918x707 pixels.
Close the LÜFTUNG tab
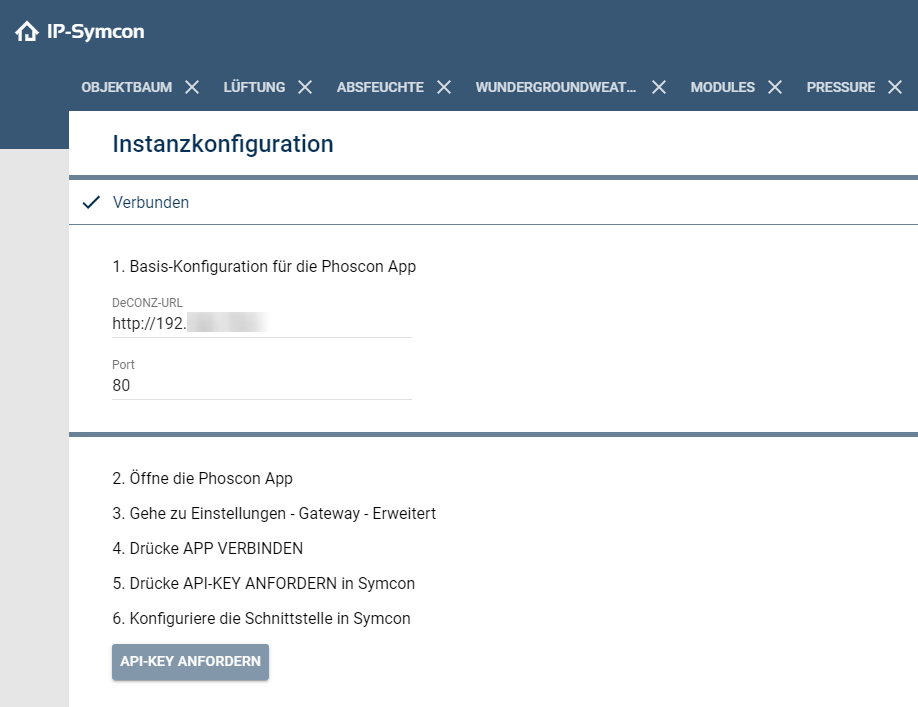(x=304, y=87)
